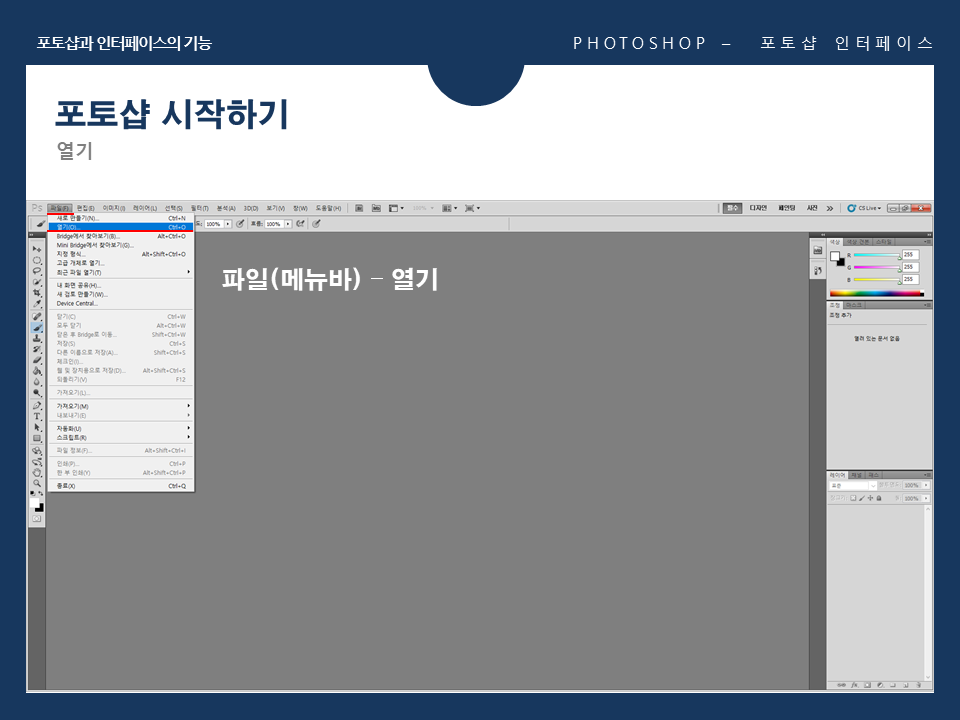The width and height of the screenshot is (960, 720).
Task: Select the 디자인 workspace button
Action: coord(758,208)
